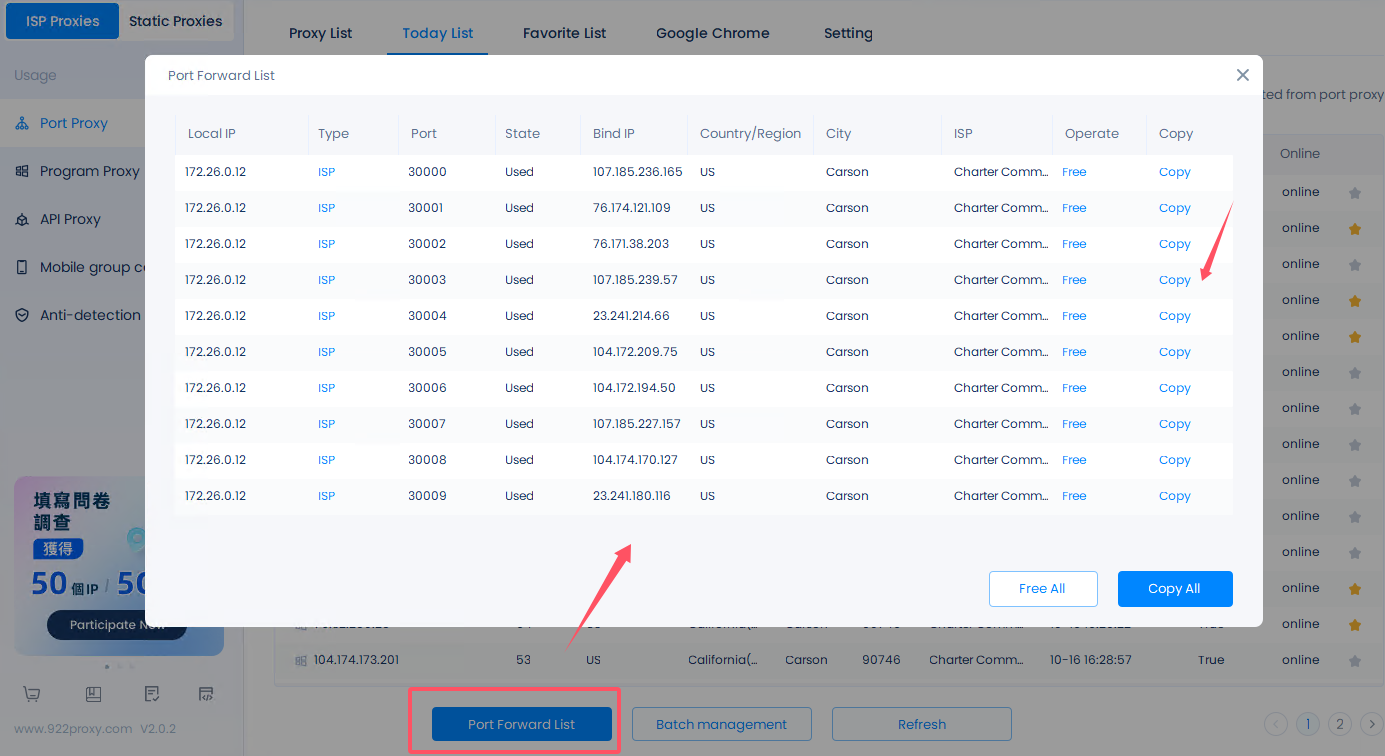Free port 30009
The height and width of the screenshot is (756, 1385).
click(1074, 496)
